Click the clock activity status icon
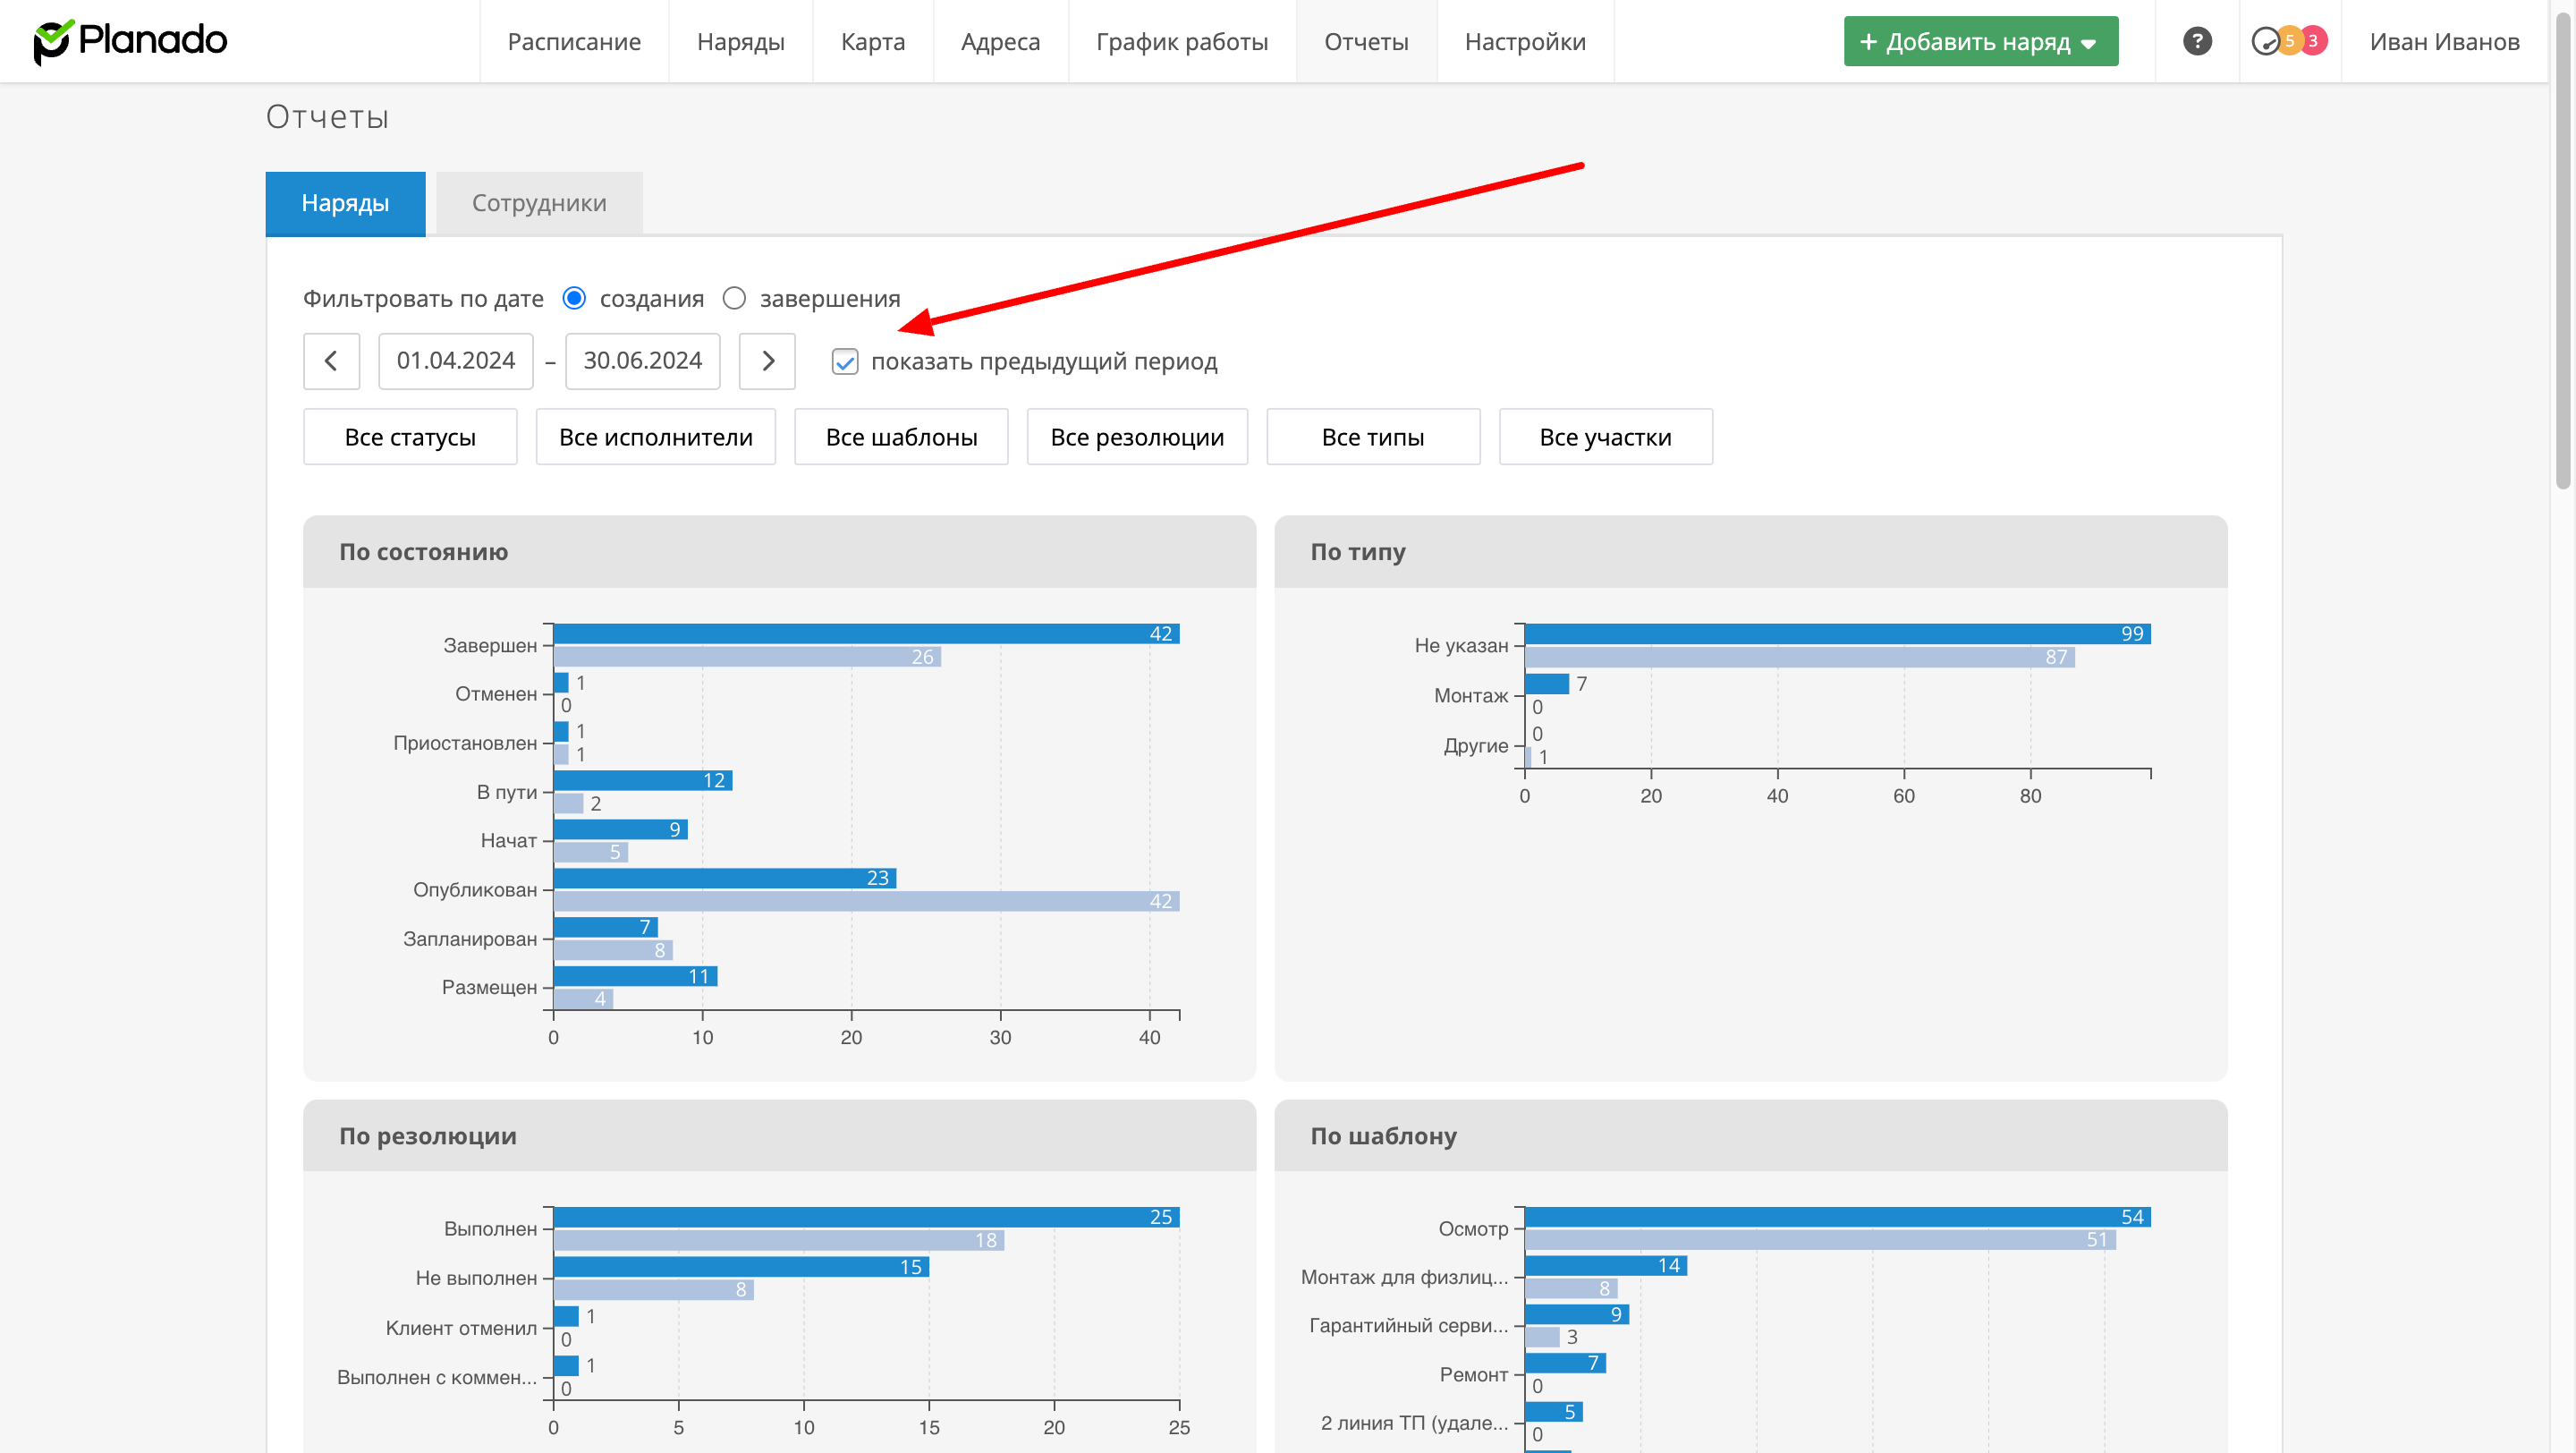This screenshot has width=2576, height=1453. coord(2264,41)
